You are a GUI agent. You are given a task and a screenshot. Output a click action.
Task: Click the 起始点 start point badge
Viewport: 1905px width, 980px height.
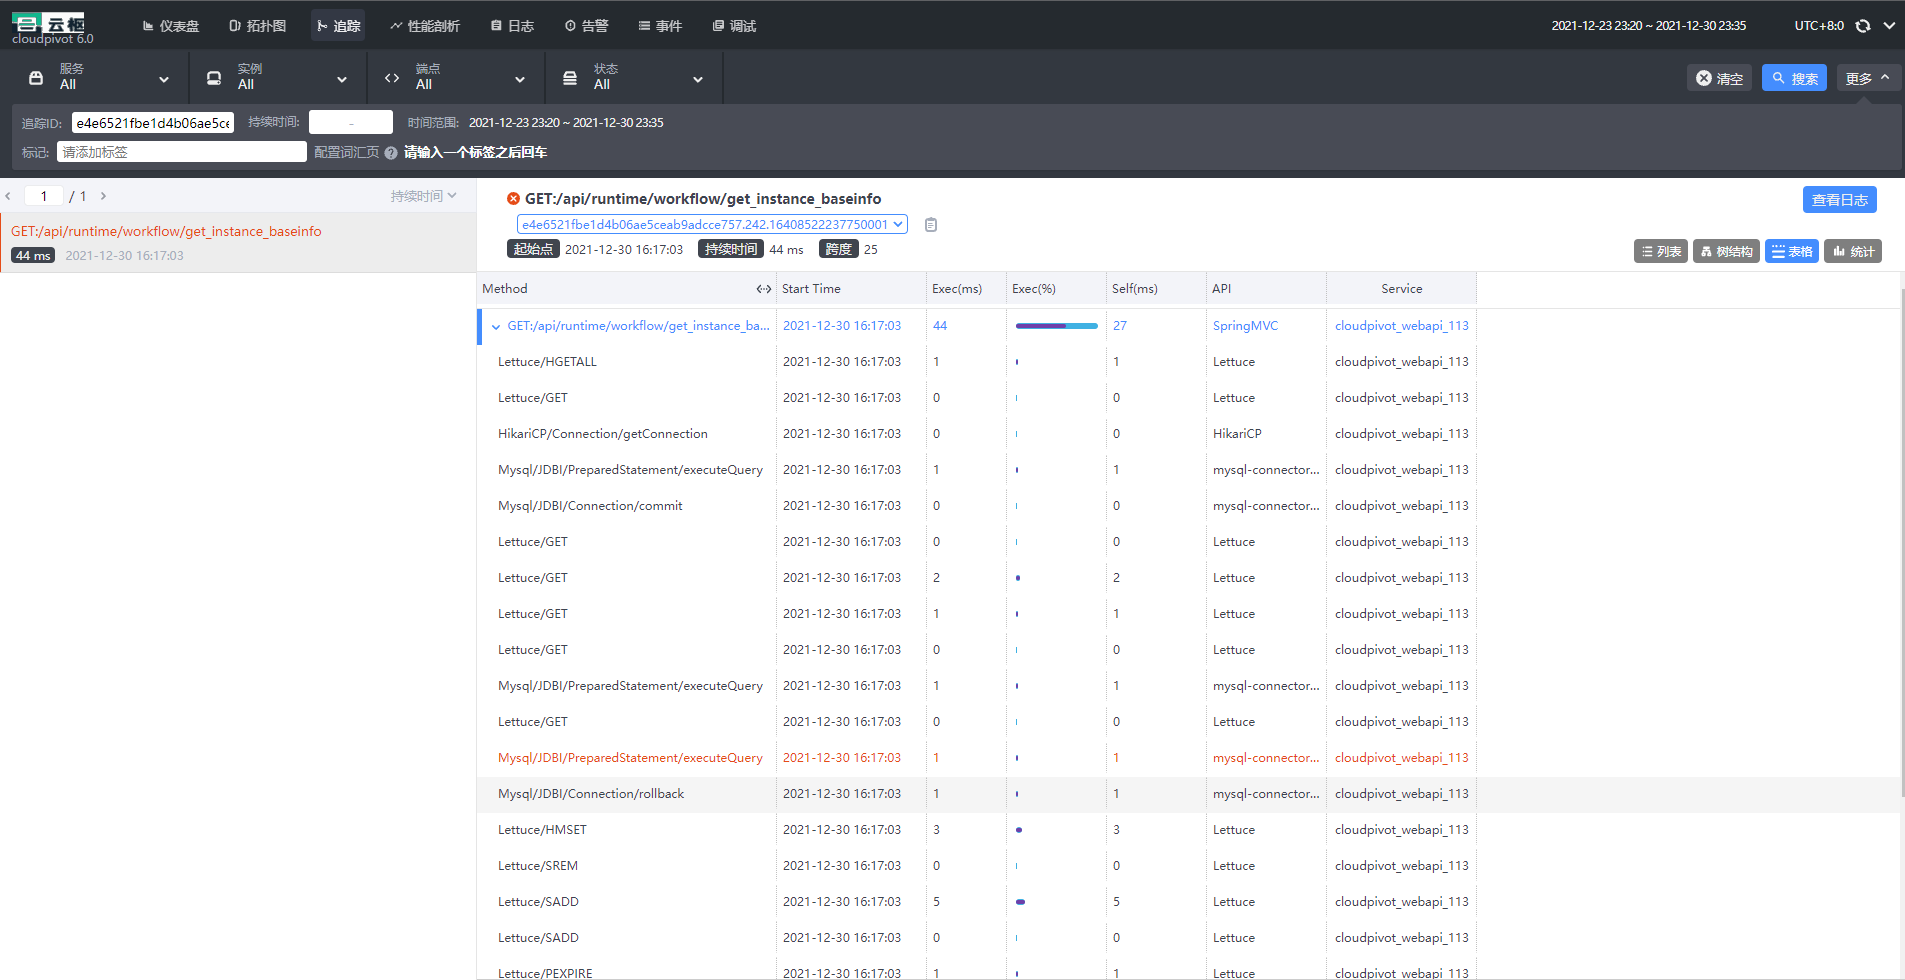pos(533,249)
